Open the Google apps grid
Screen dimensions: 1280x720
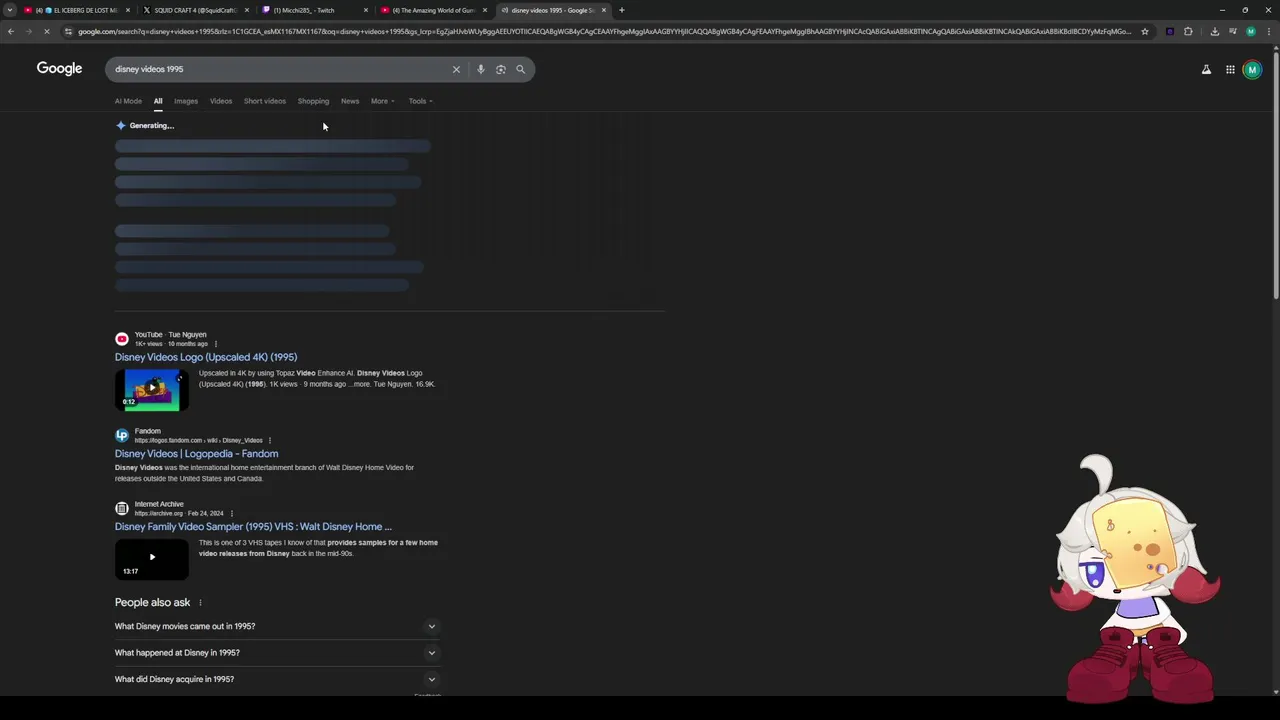(x=1230, y=69)
